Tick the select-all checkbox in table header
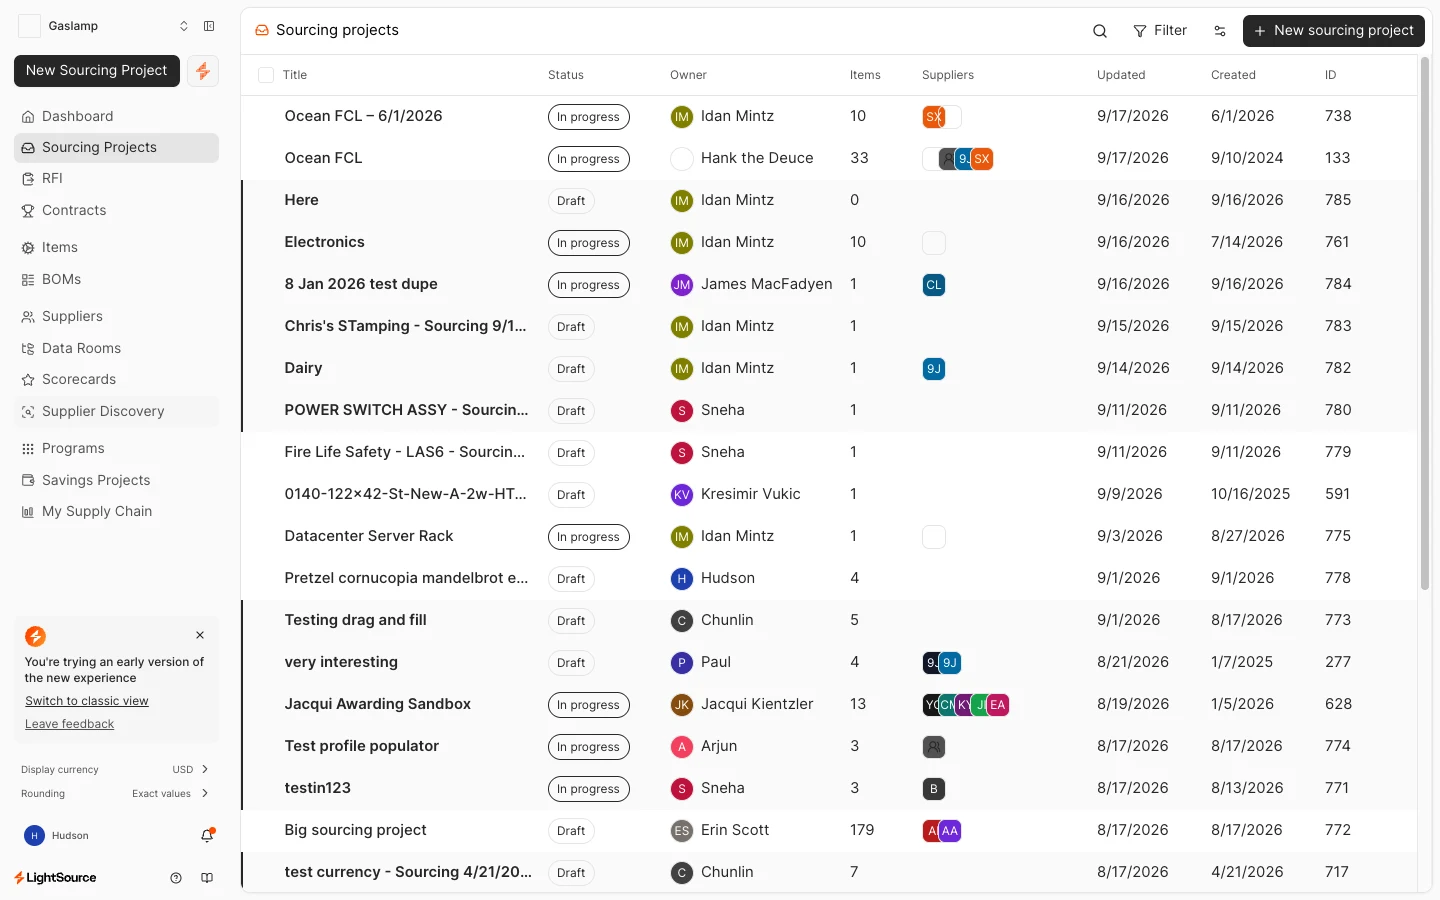The height and width of the screenshot is (900, 1440). (266, 75)
